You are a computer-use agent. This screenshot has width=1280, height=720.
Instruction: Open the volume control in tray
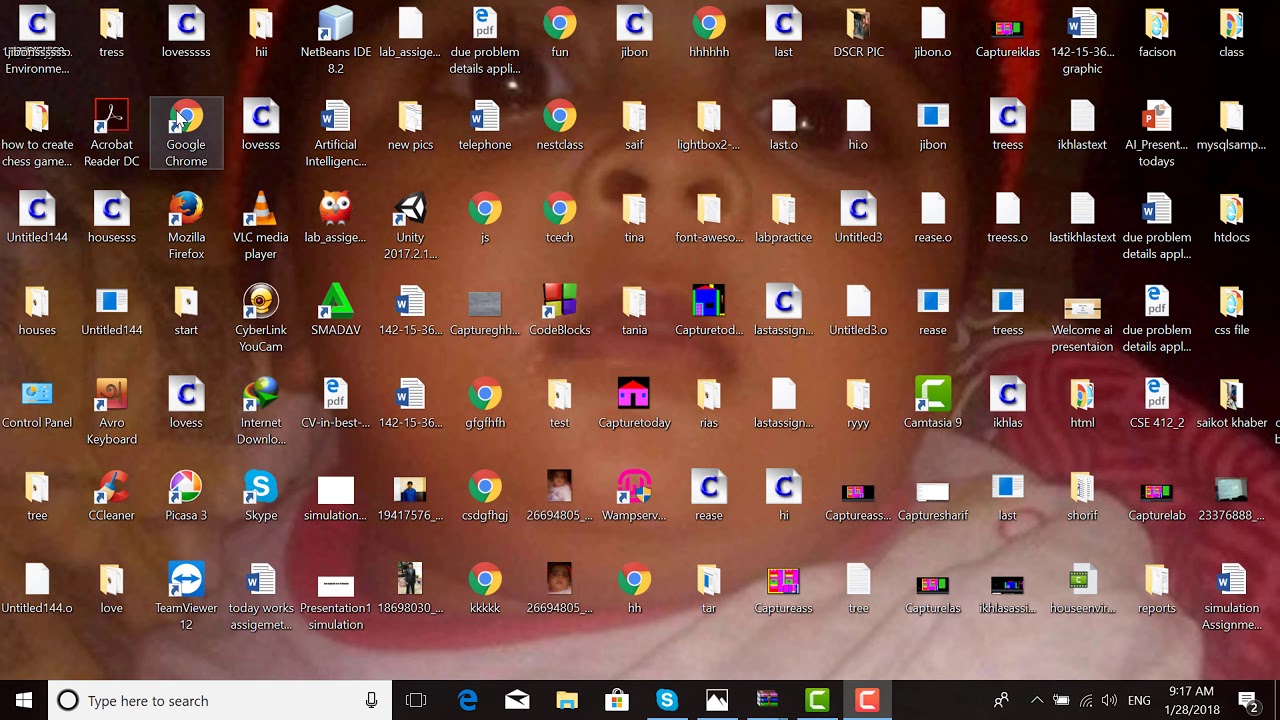[1109, 700]
